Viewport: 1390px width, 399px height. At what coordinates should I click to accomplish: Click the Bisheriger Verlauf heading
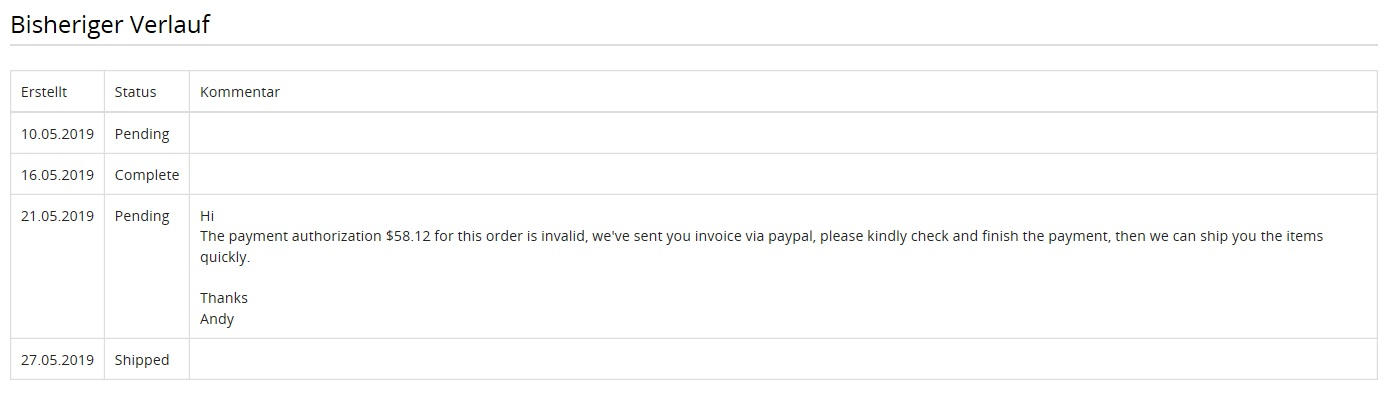coord(110,25)
